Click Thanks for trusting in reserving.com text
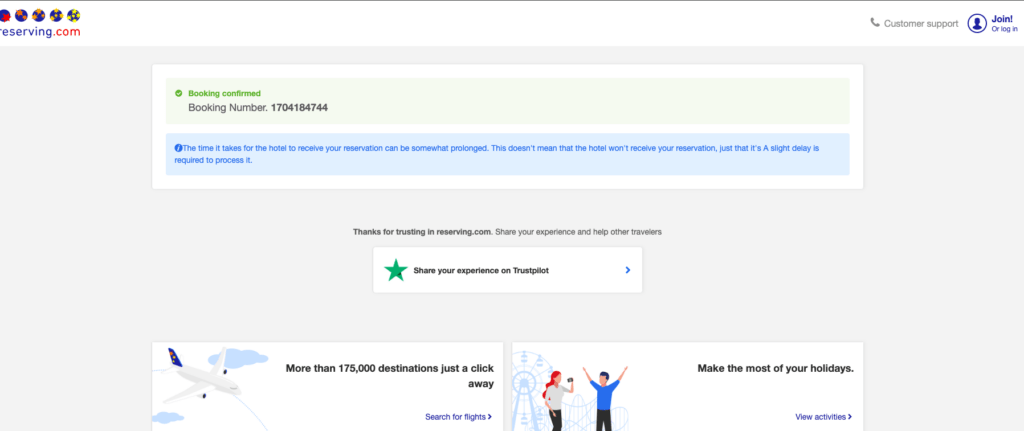Viewport: 1024px width, 431px height. coord(422,232)
